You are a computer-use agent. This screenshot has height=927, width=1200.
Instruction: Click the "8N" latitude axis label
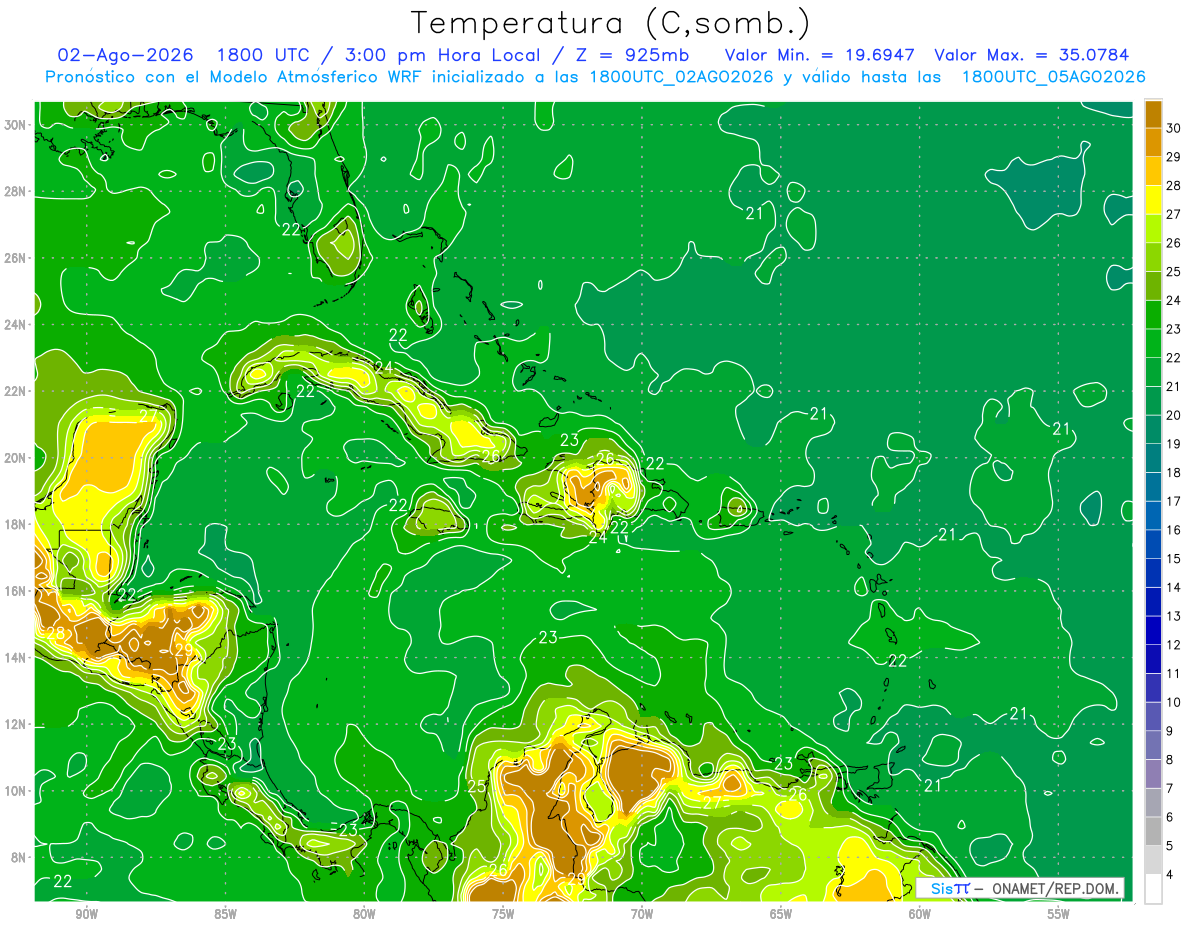pyautogui.click(x=20, y=857)
